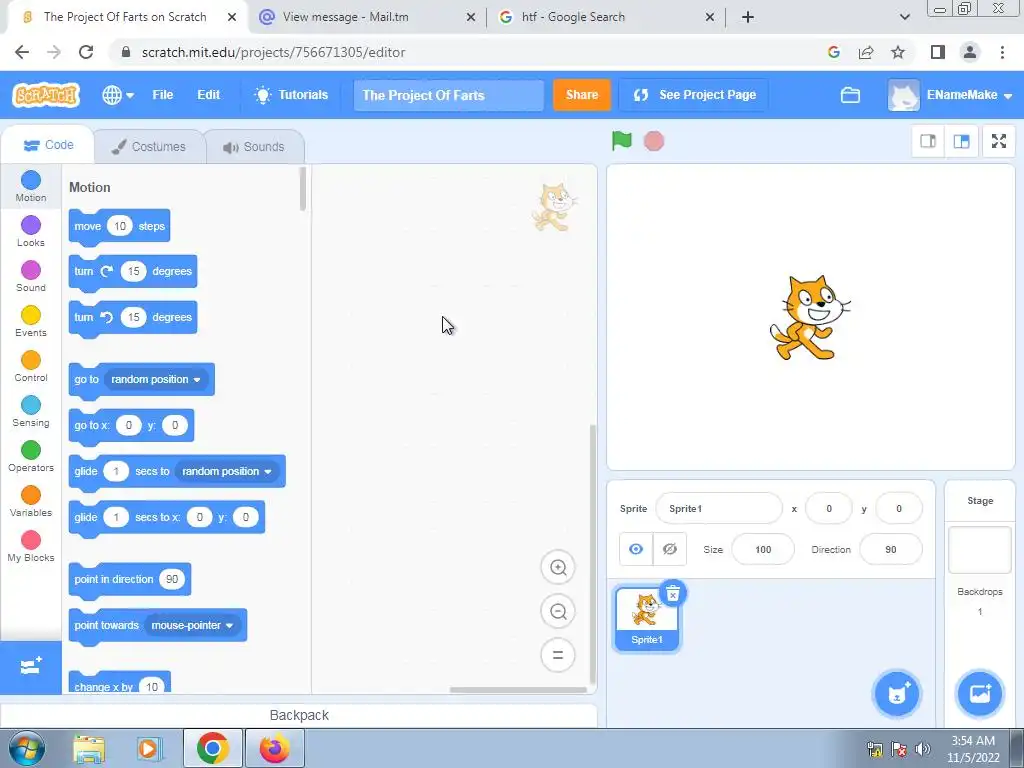The height and width of the screenshot is (768, 1024).
Task: Zoom in the code workspace
Action: coord(558,567)
